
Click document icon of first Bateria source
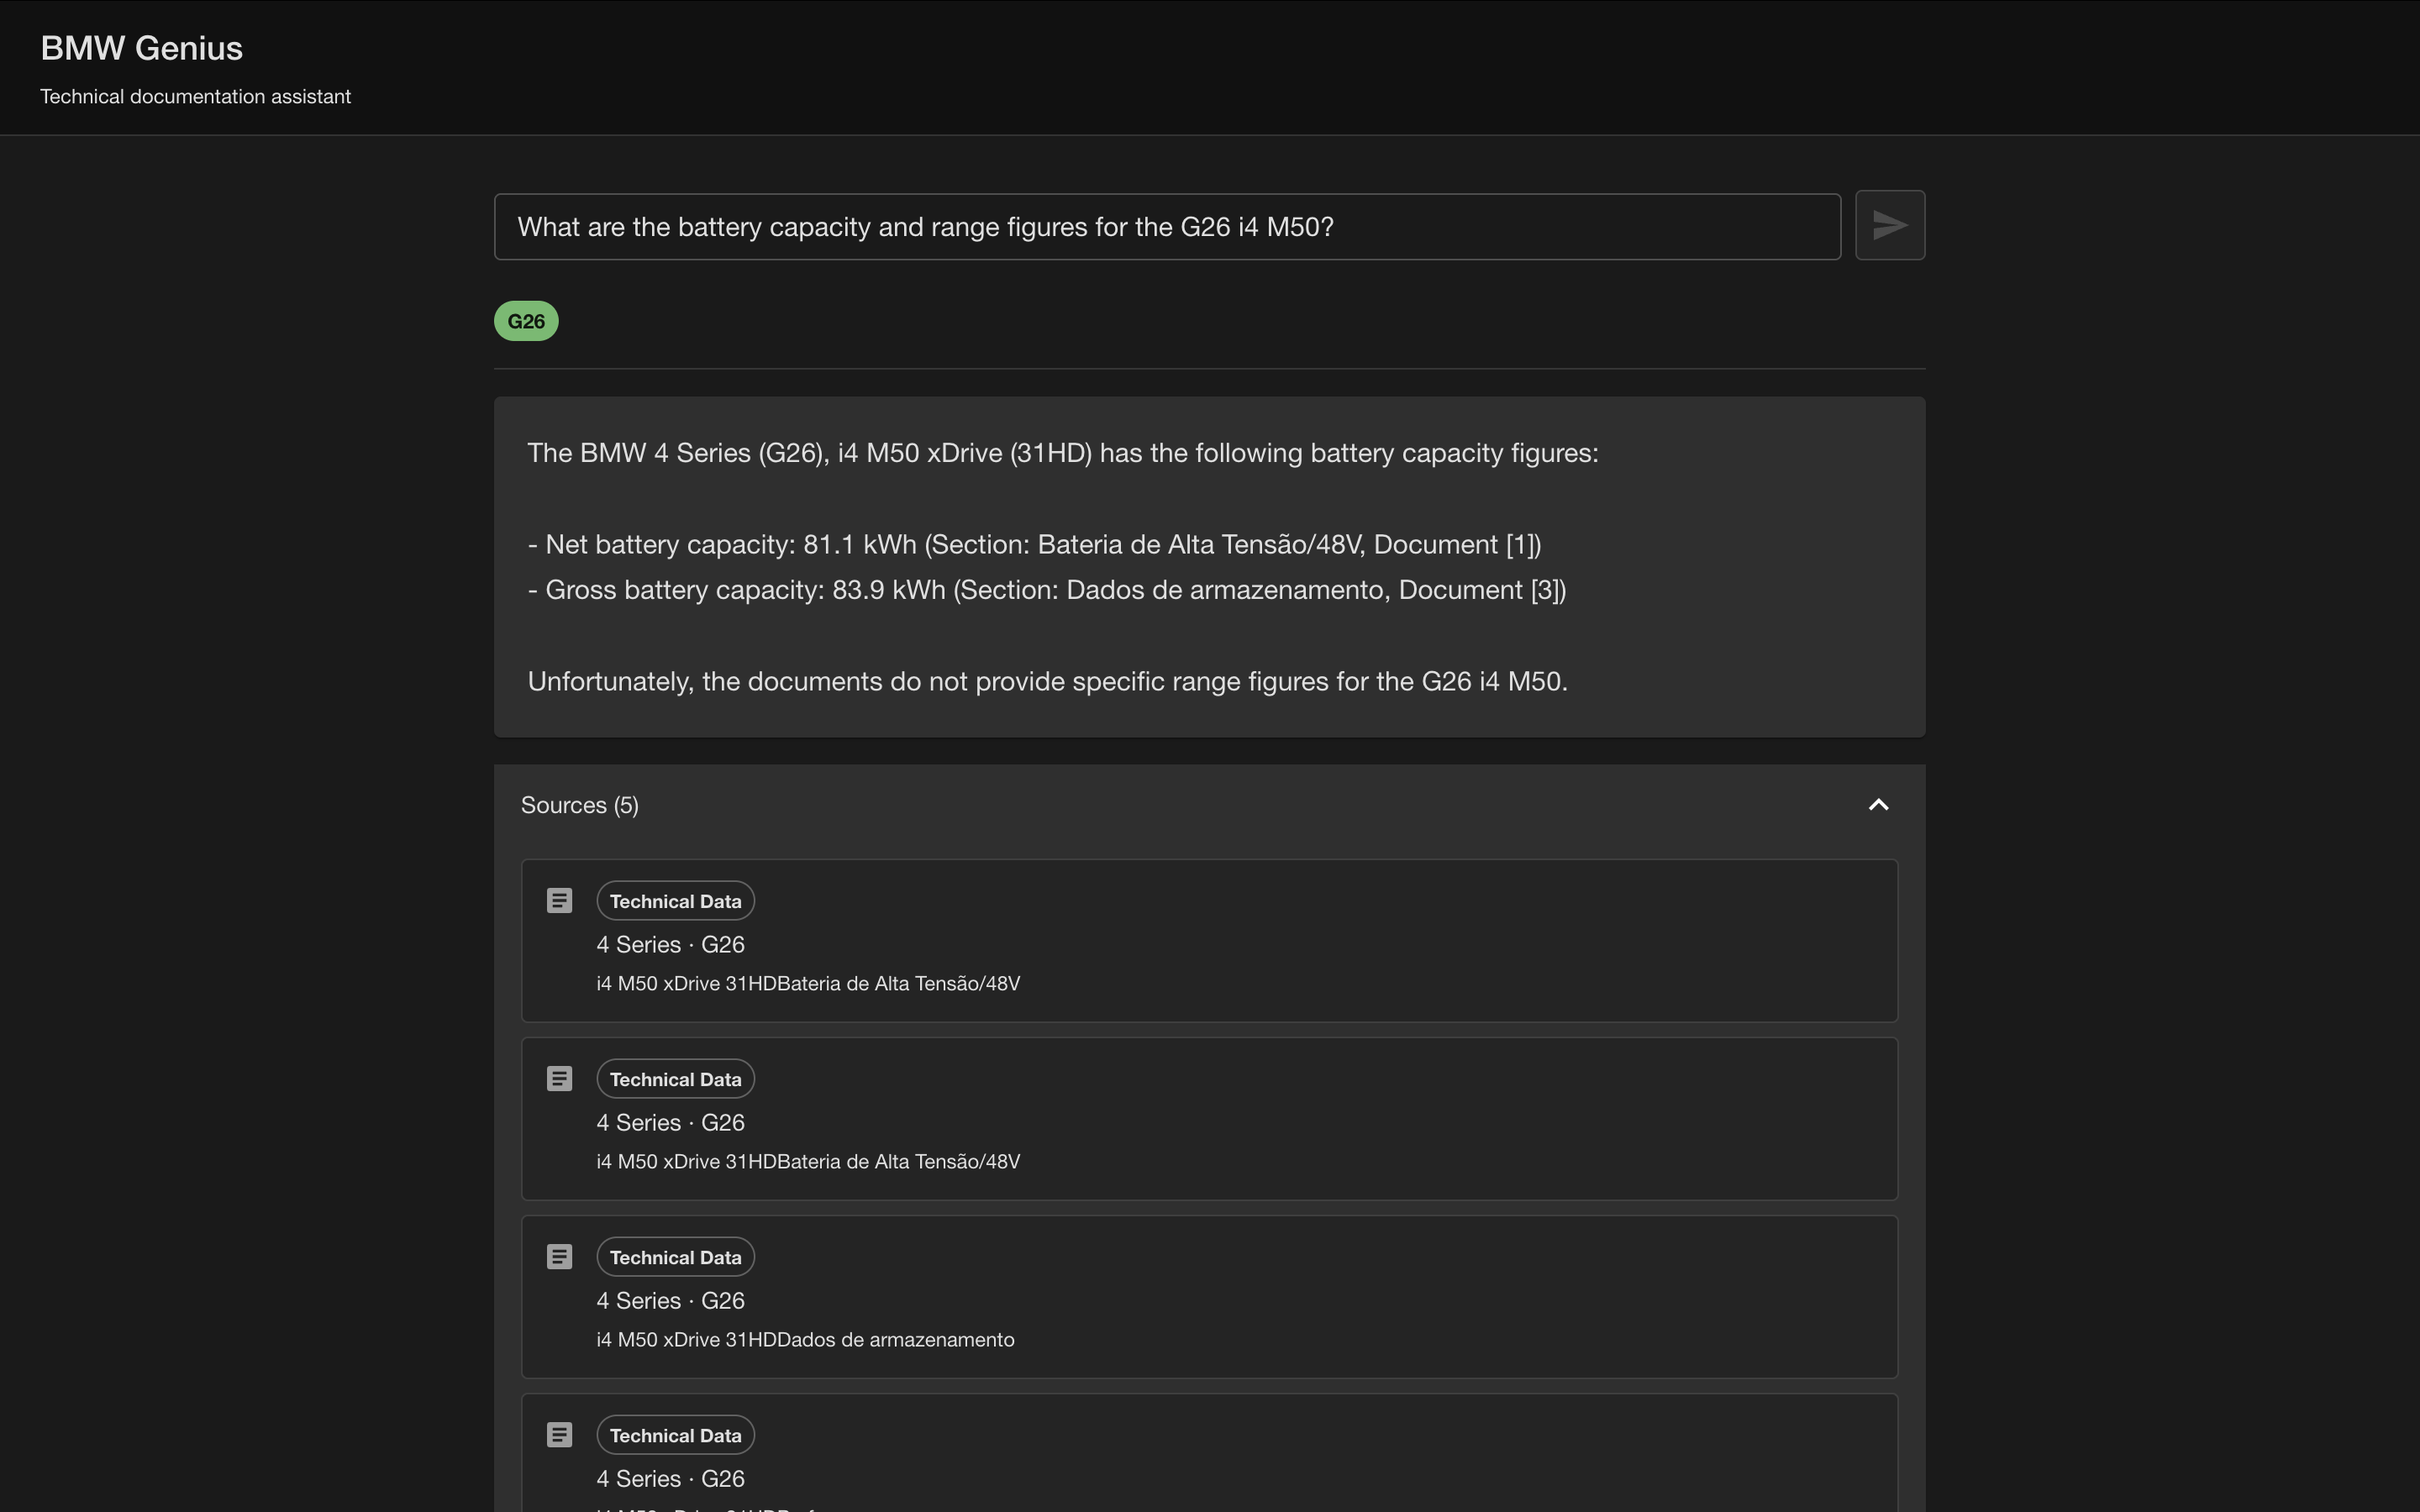(x=560, y=901)
